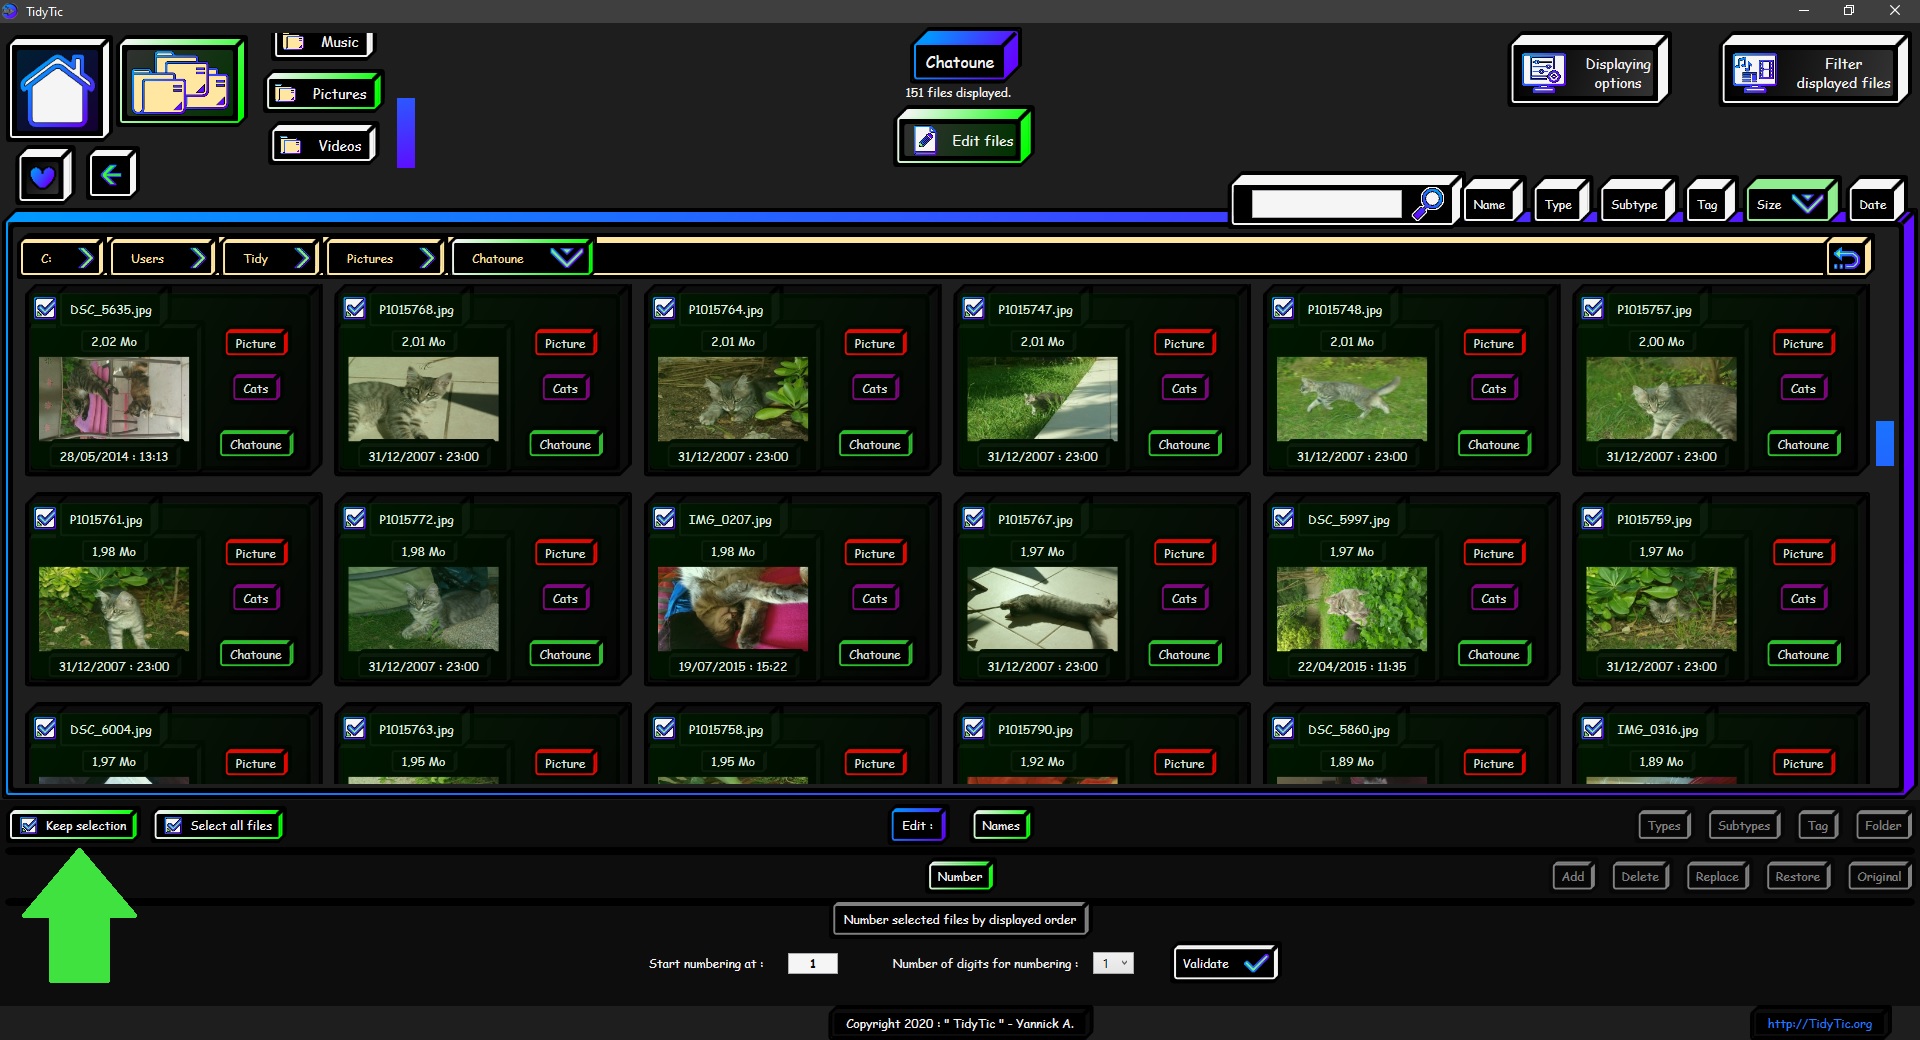Click the blue file list scrollbar thumb
Screen dimensions: 1920x1040
click(1885, 442)
